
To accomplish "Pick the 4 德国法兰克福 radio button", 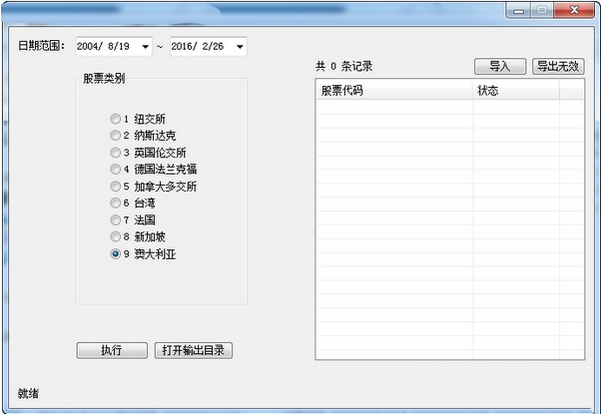I will pos(116,170).
